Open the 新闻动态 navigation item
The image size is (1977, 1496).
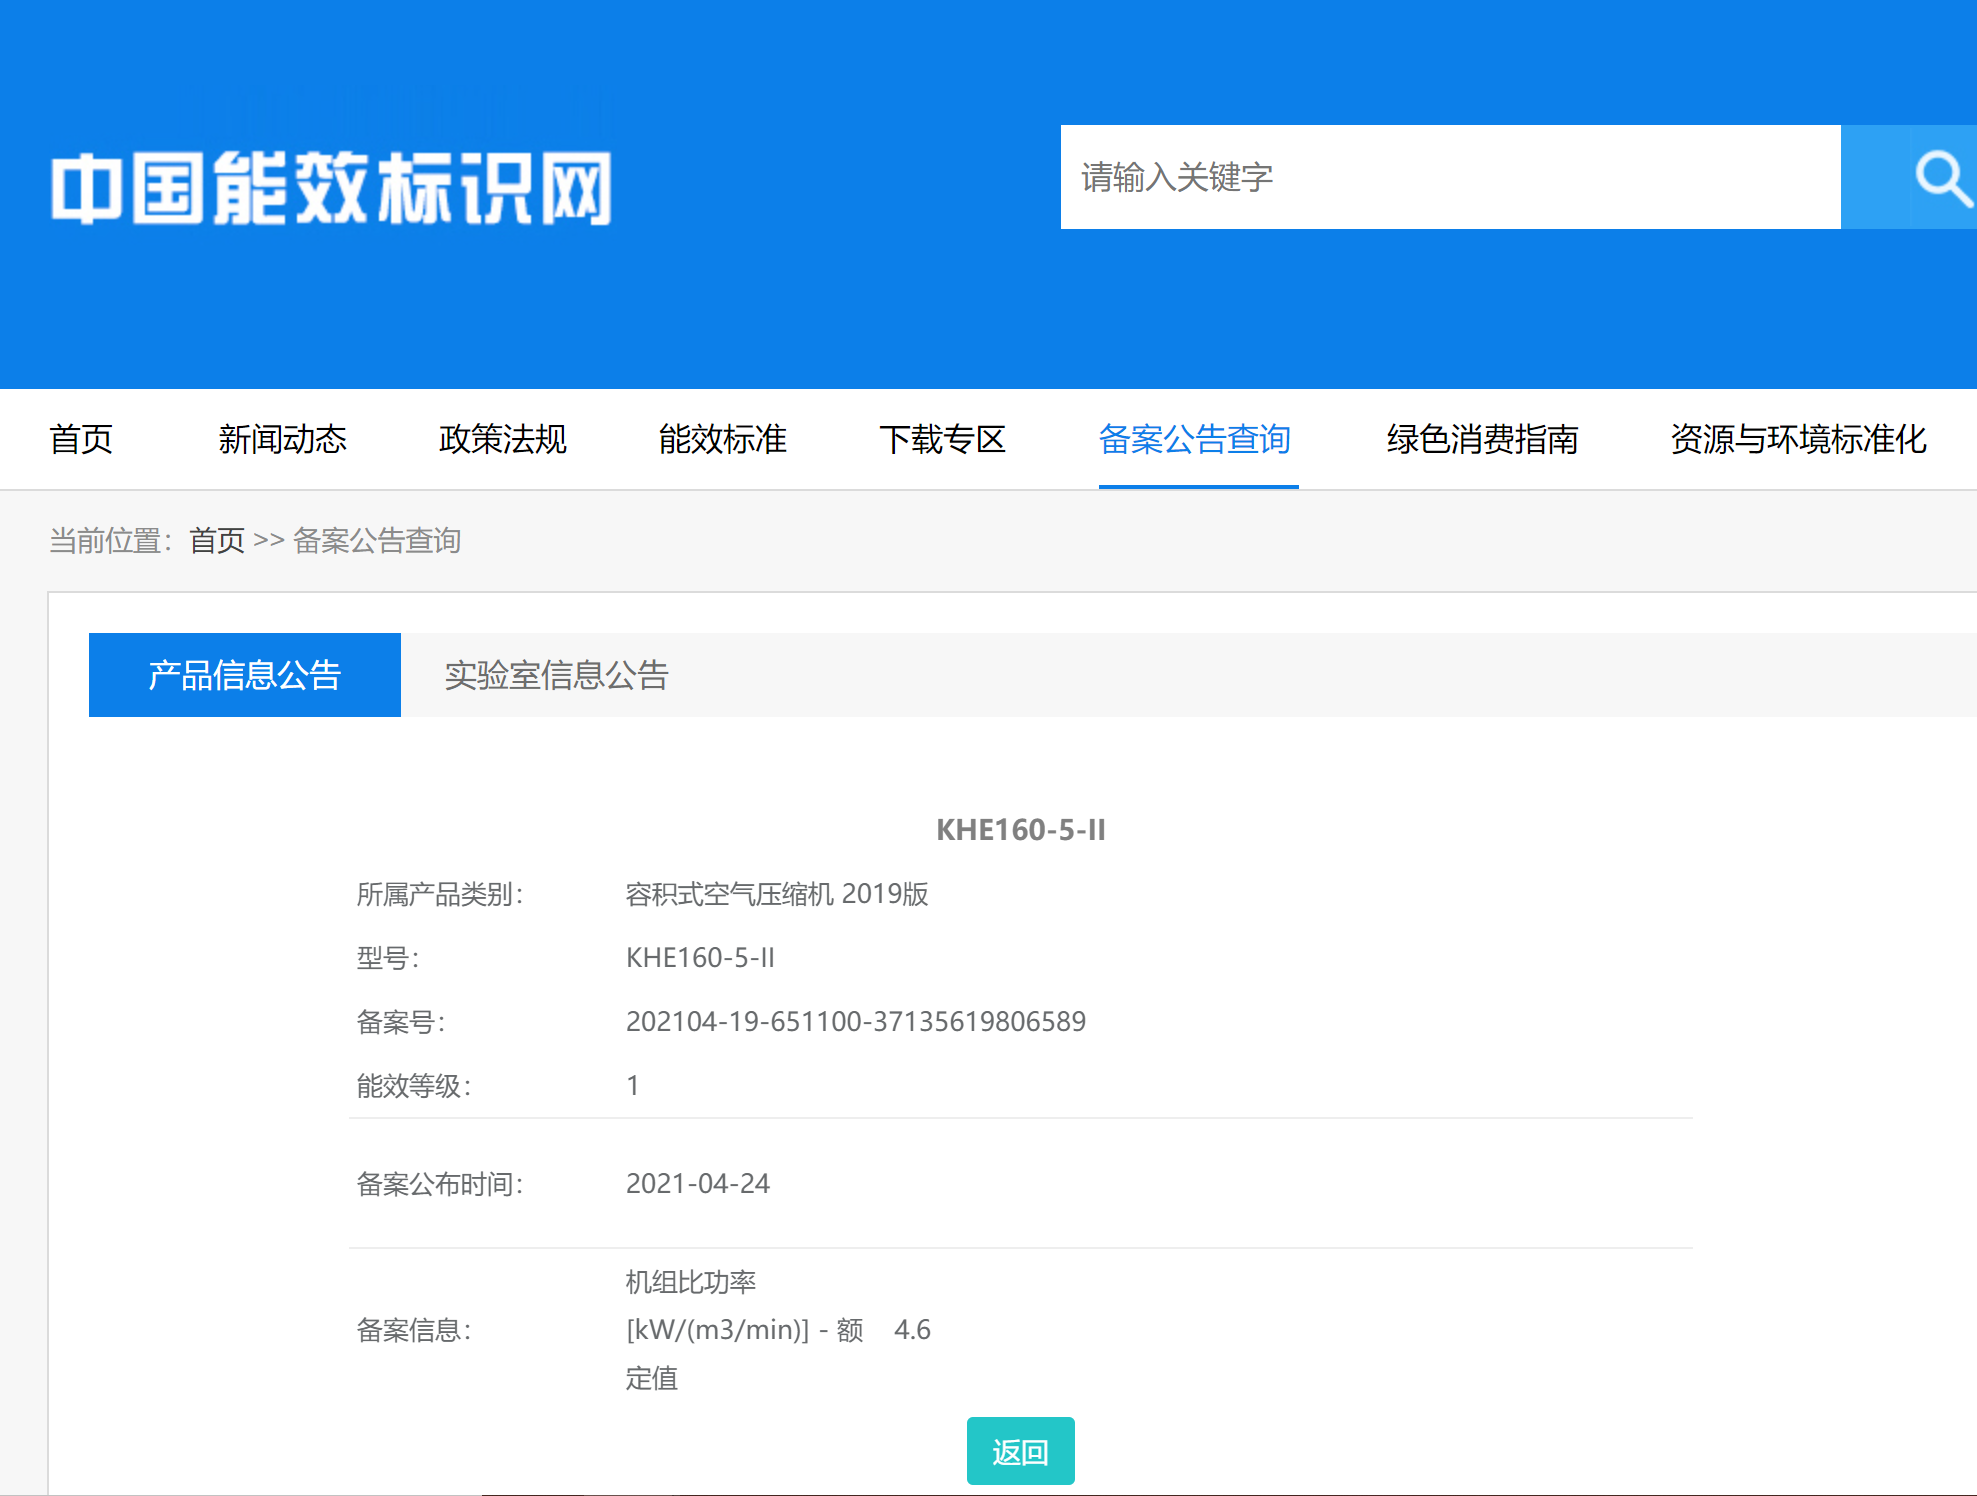[283, 439]
